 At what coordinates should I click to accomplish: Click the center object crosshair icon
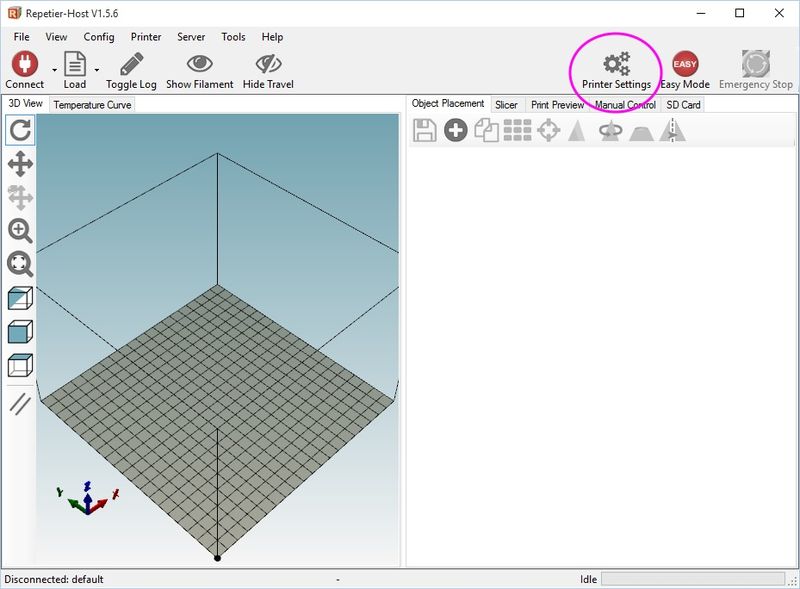click(549, 130)
